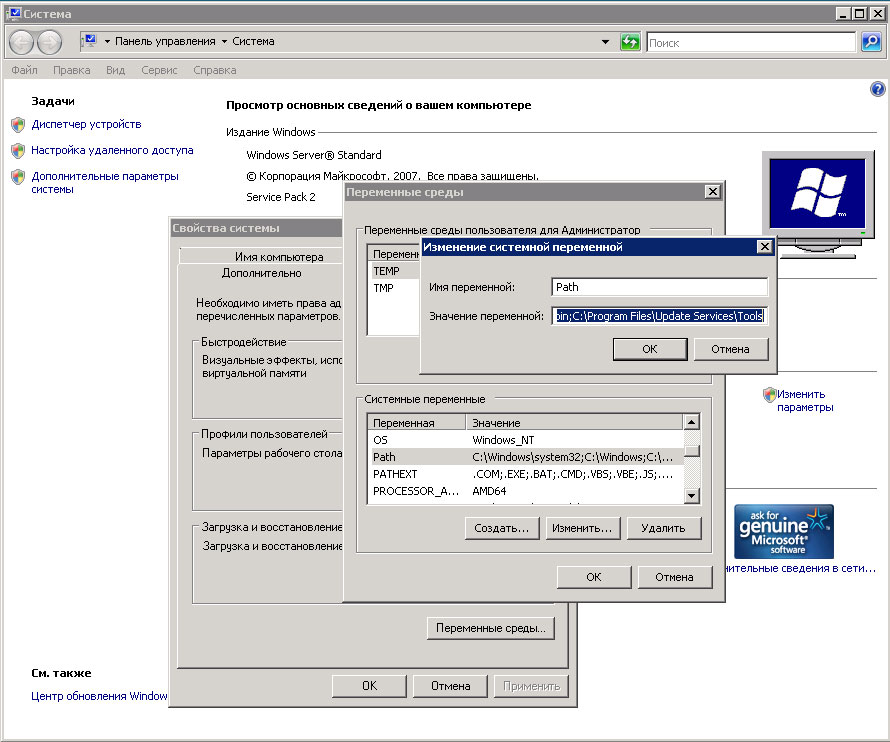Screen dimensions: 890x742
Task: Open Настройка удаленного доступа link
Action: (x=112, y=150)
